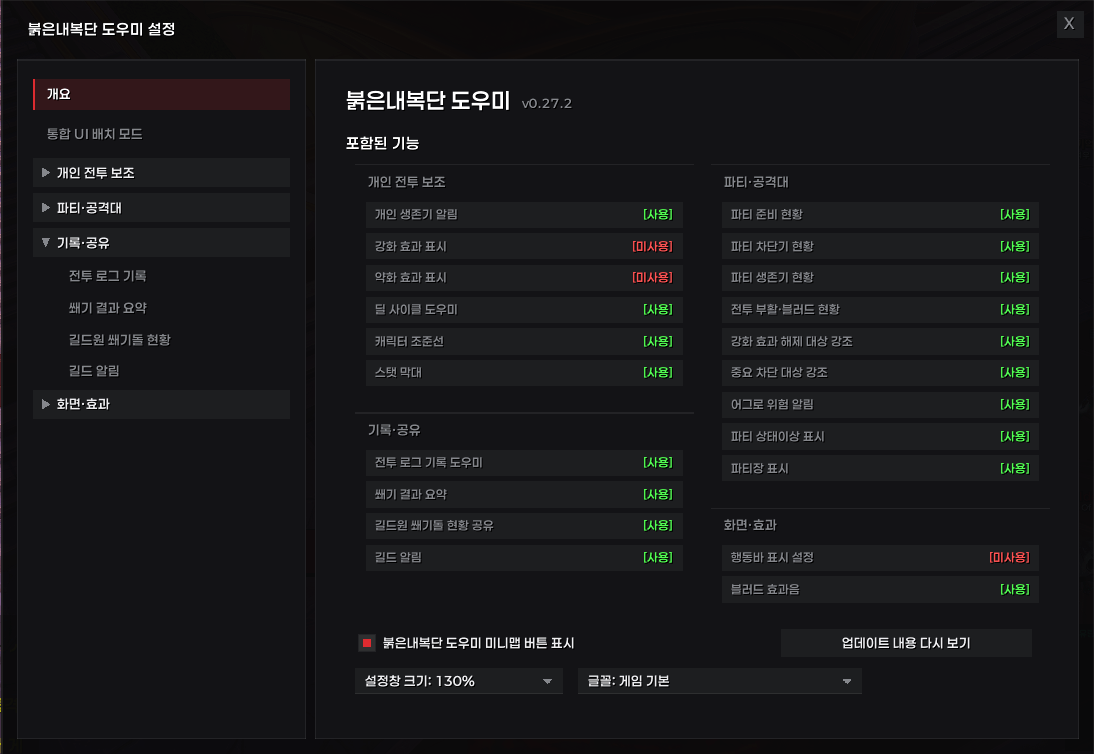The height and width of the screenshot is (754, 1094).
Task: Click the 파티 차단기 현황 row
Action: click(x=880, y=247)
